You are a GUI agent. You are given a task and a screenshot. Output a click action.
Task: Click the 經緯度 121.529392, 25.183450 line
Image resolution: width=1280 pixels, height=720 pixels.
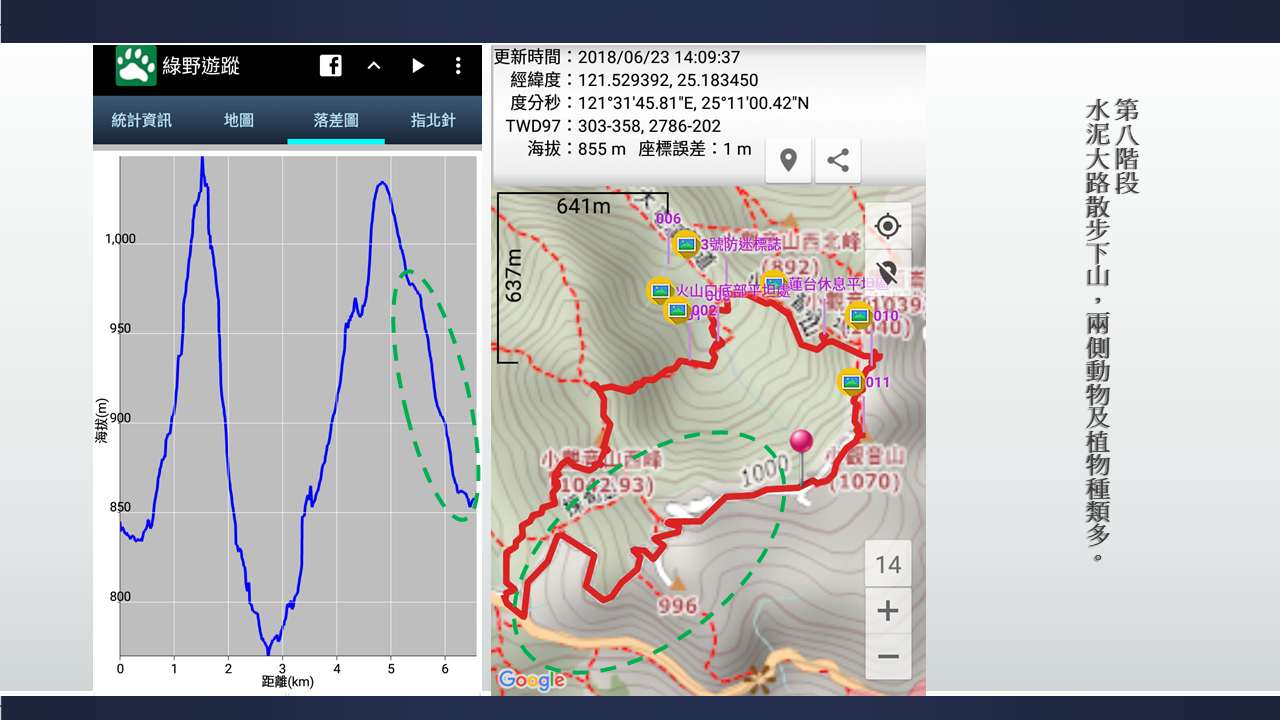click(634, 80)
